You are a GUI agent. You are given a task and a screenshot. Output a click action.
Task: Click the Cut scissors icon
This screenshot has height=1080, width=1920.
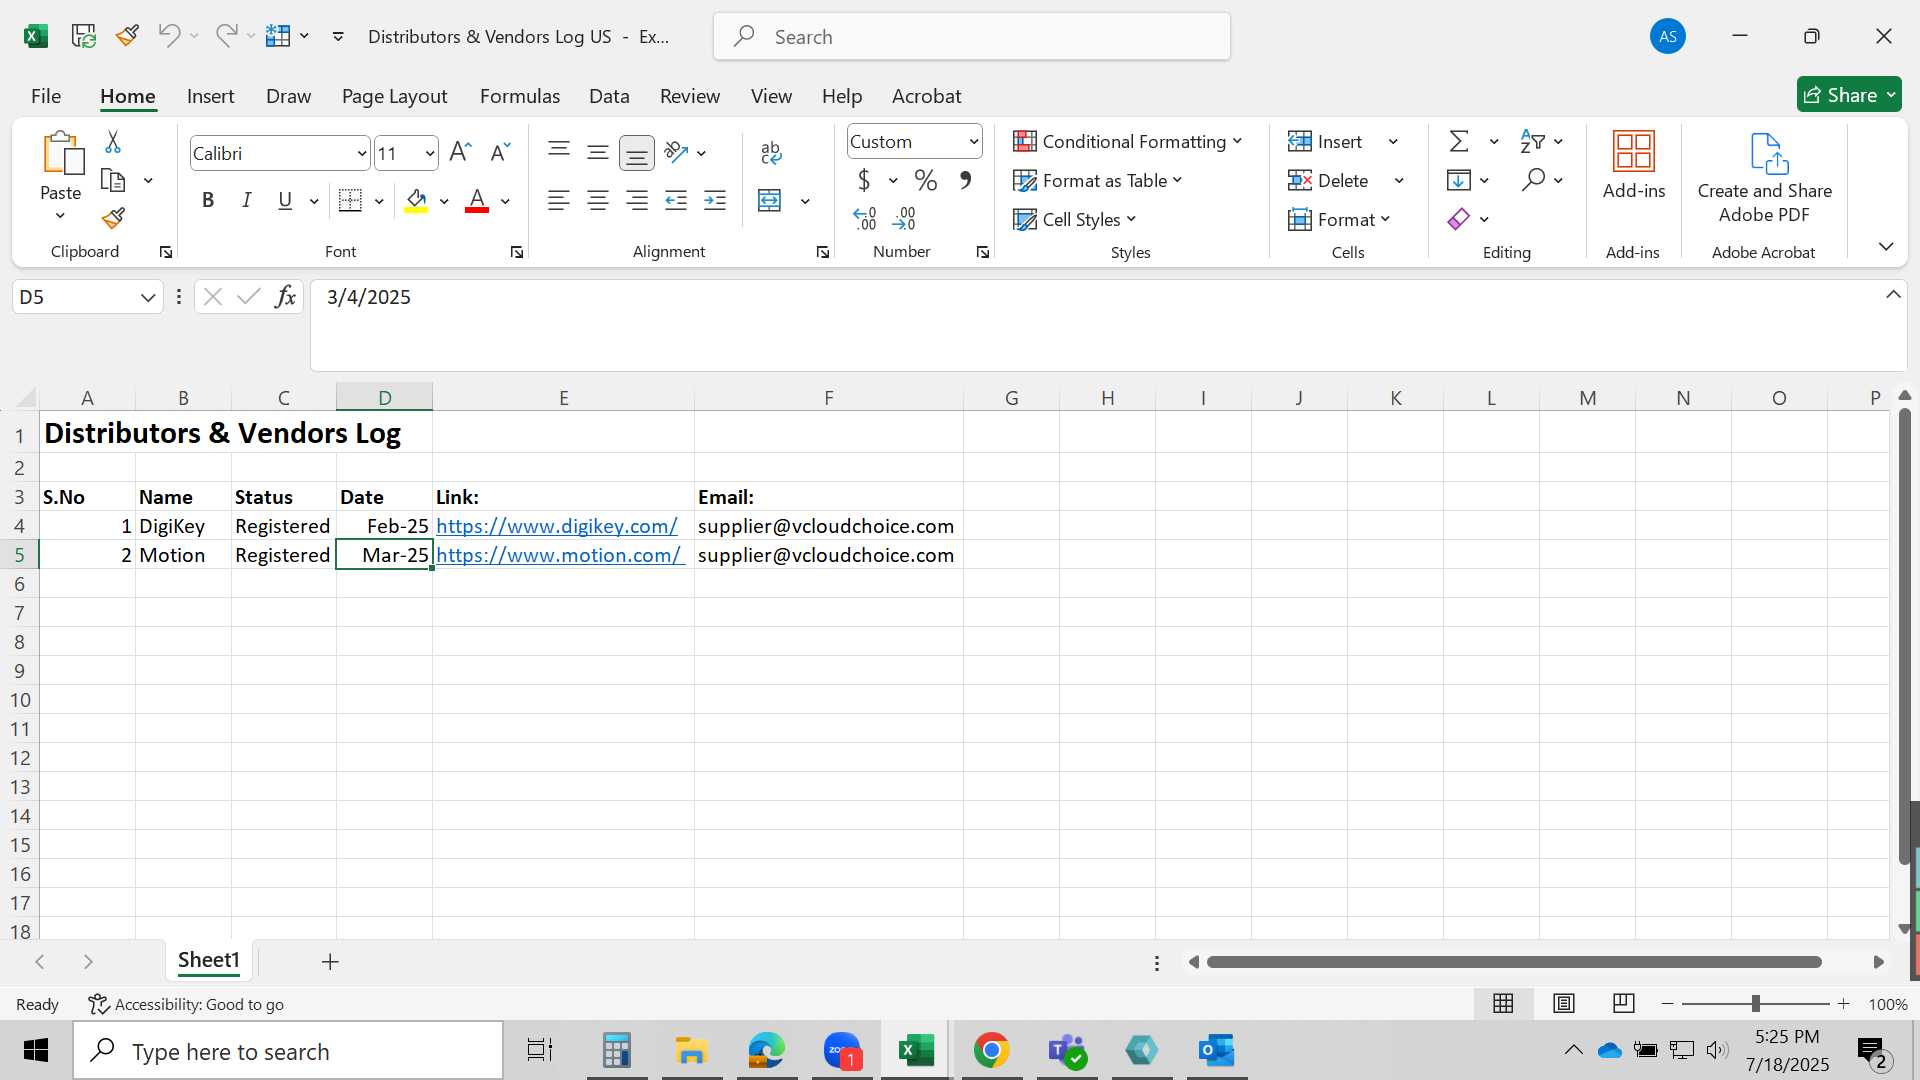[113, 142]
